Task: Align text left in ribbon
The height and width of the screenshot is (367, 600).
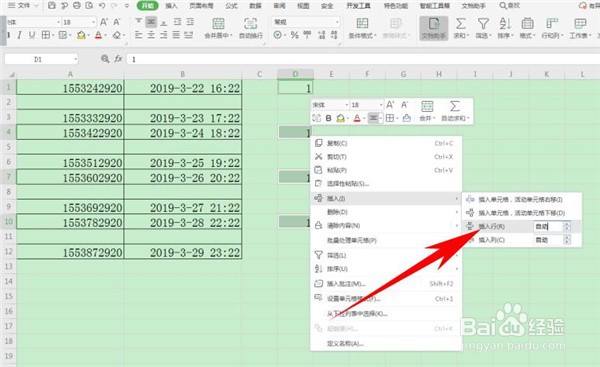Action: [x=139, y=35]
